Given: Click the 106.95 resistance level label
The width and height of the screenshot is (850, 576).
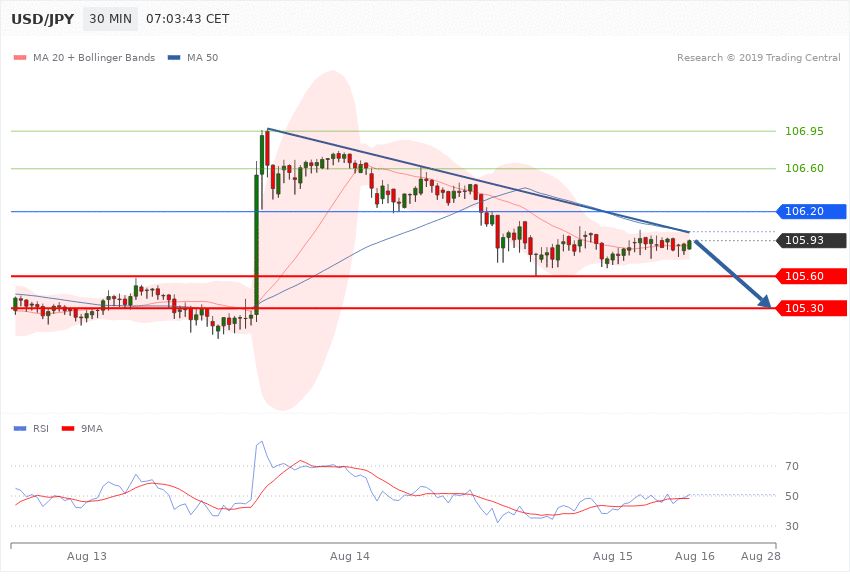Looking at the screenshot, I should 804,131.
